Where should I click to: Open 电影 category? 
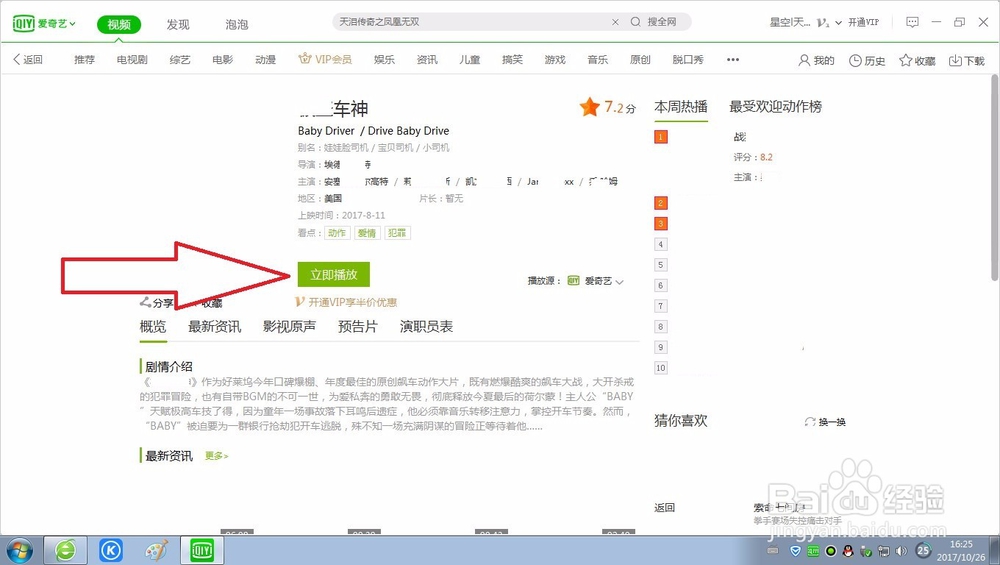click(223, 59)
